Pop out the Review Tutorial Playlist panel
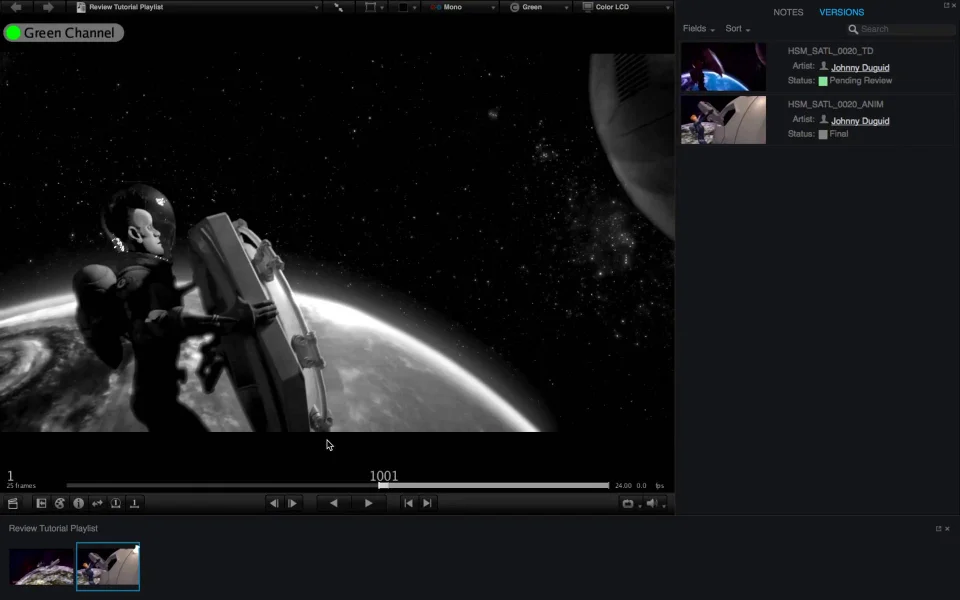 [938, 529]
